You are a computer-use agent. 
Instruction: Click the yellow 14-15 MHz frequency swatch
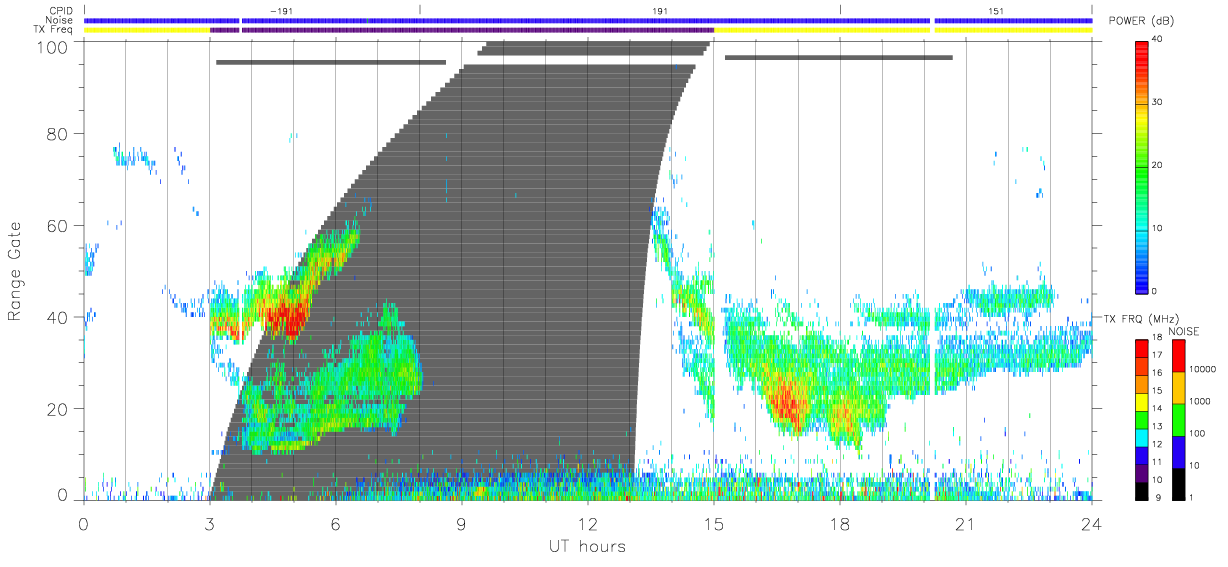(x=1142, y=400)
